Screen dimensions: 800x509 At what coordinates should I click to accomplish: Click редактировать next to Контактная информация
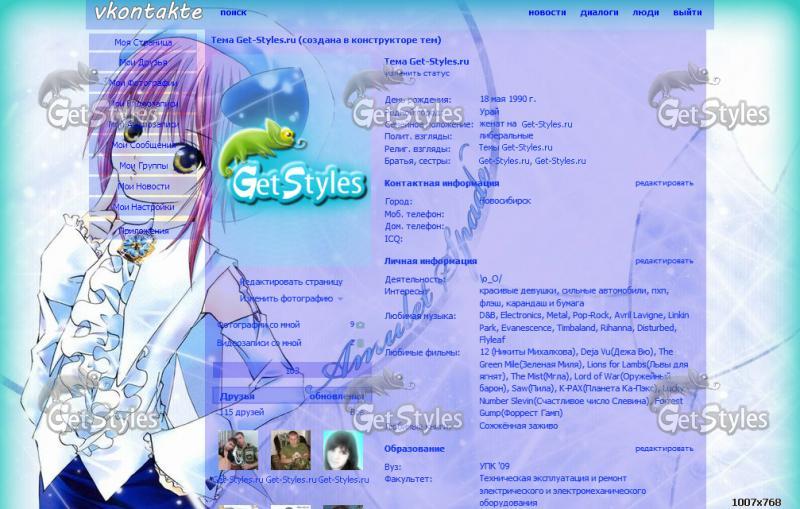tap(664, 183)
